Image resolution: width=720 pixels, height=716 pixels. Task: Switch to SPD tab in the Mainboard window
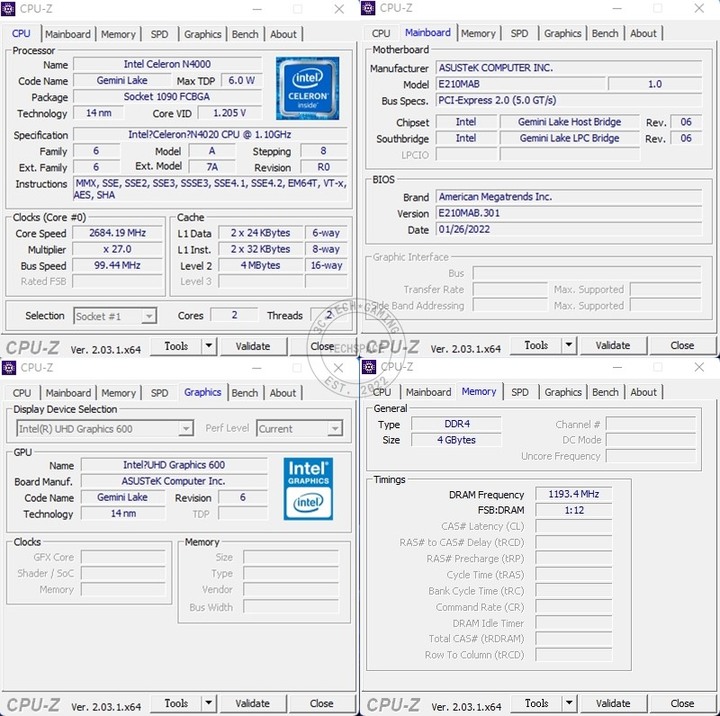coord(519,34)
